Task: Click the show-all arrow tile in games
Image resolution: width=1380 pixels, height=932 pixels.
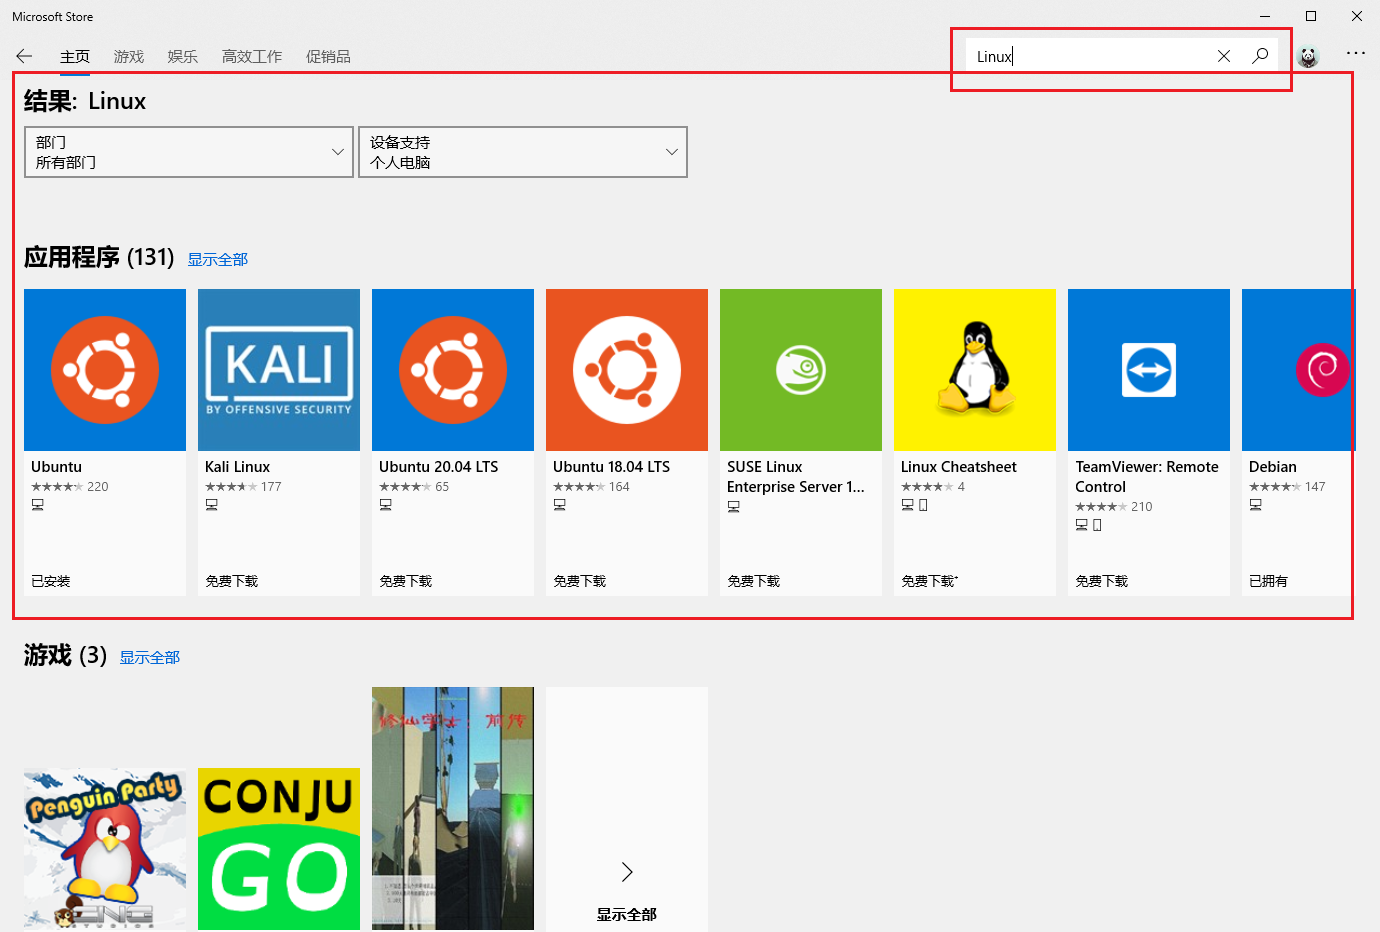Action: point(627,808)
